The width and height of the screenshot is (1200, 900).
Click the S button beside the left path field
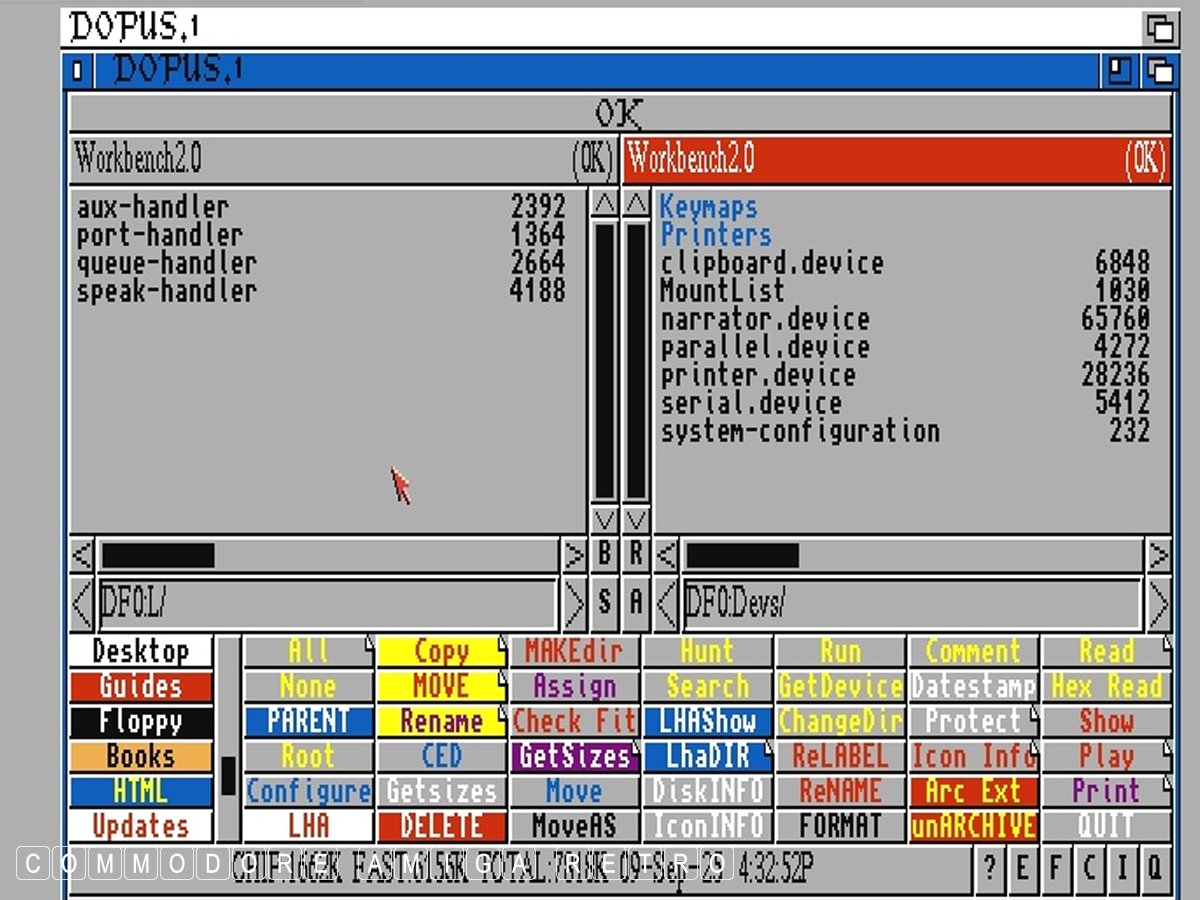click(604, 603)
